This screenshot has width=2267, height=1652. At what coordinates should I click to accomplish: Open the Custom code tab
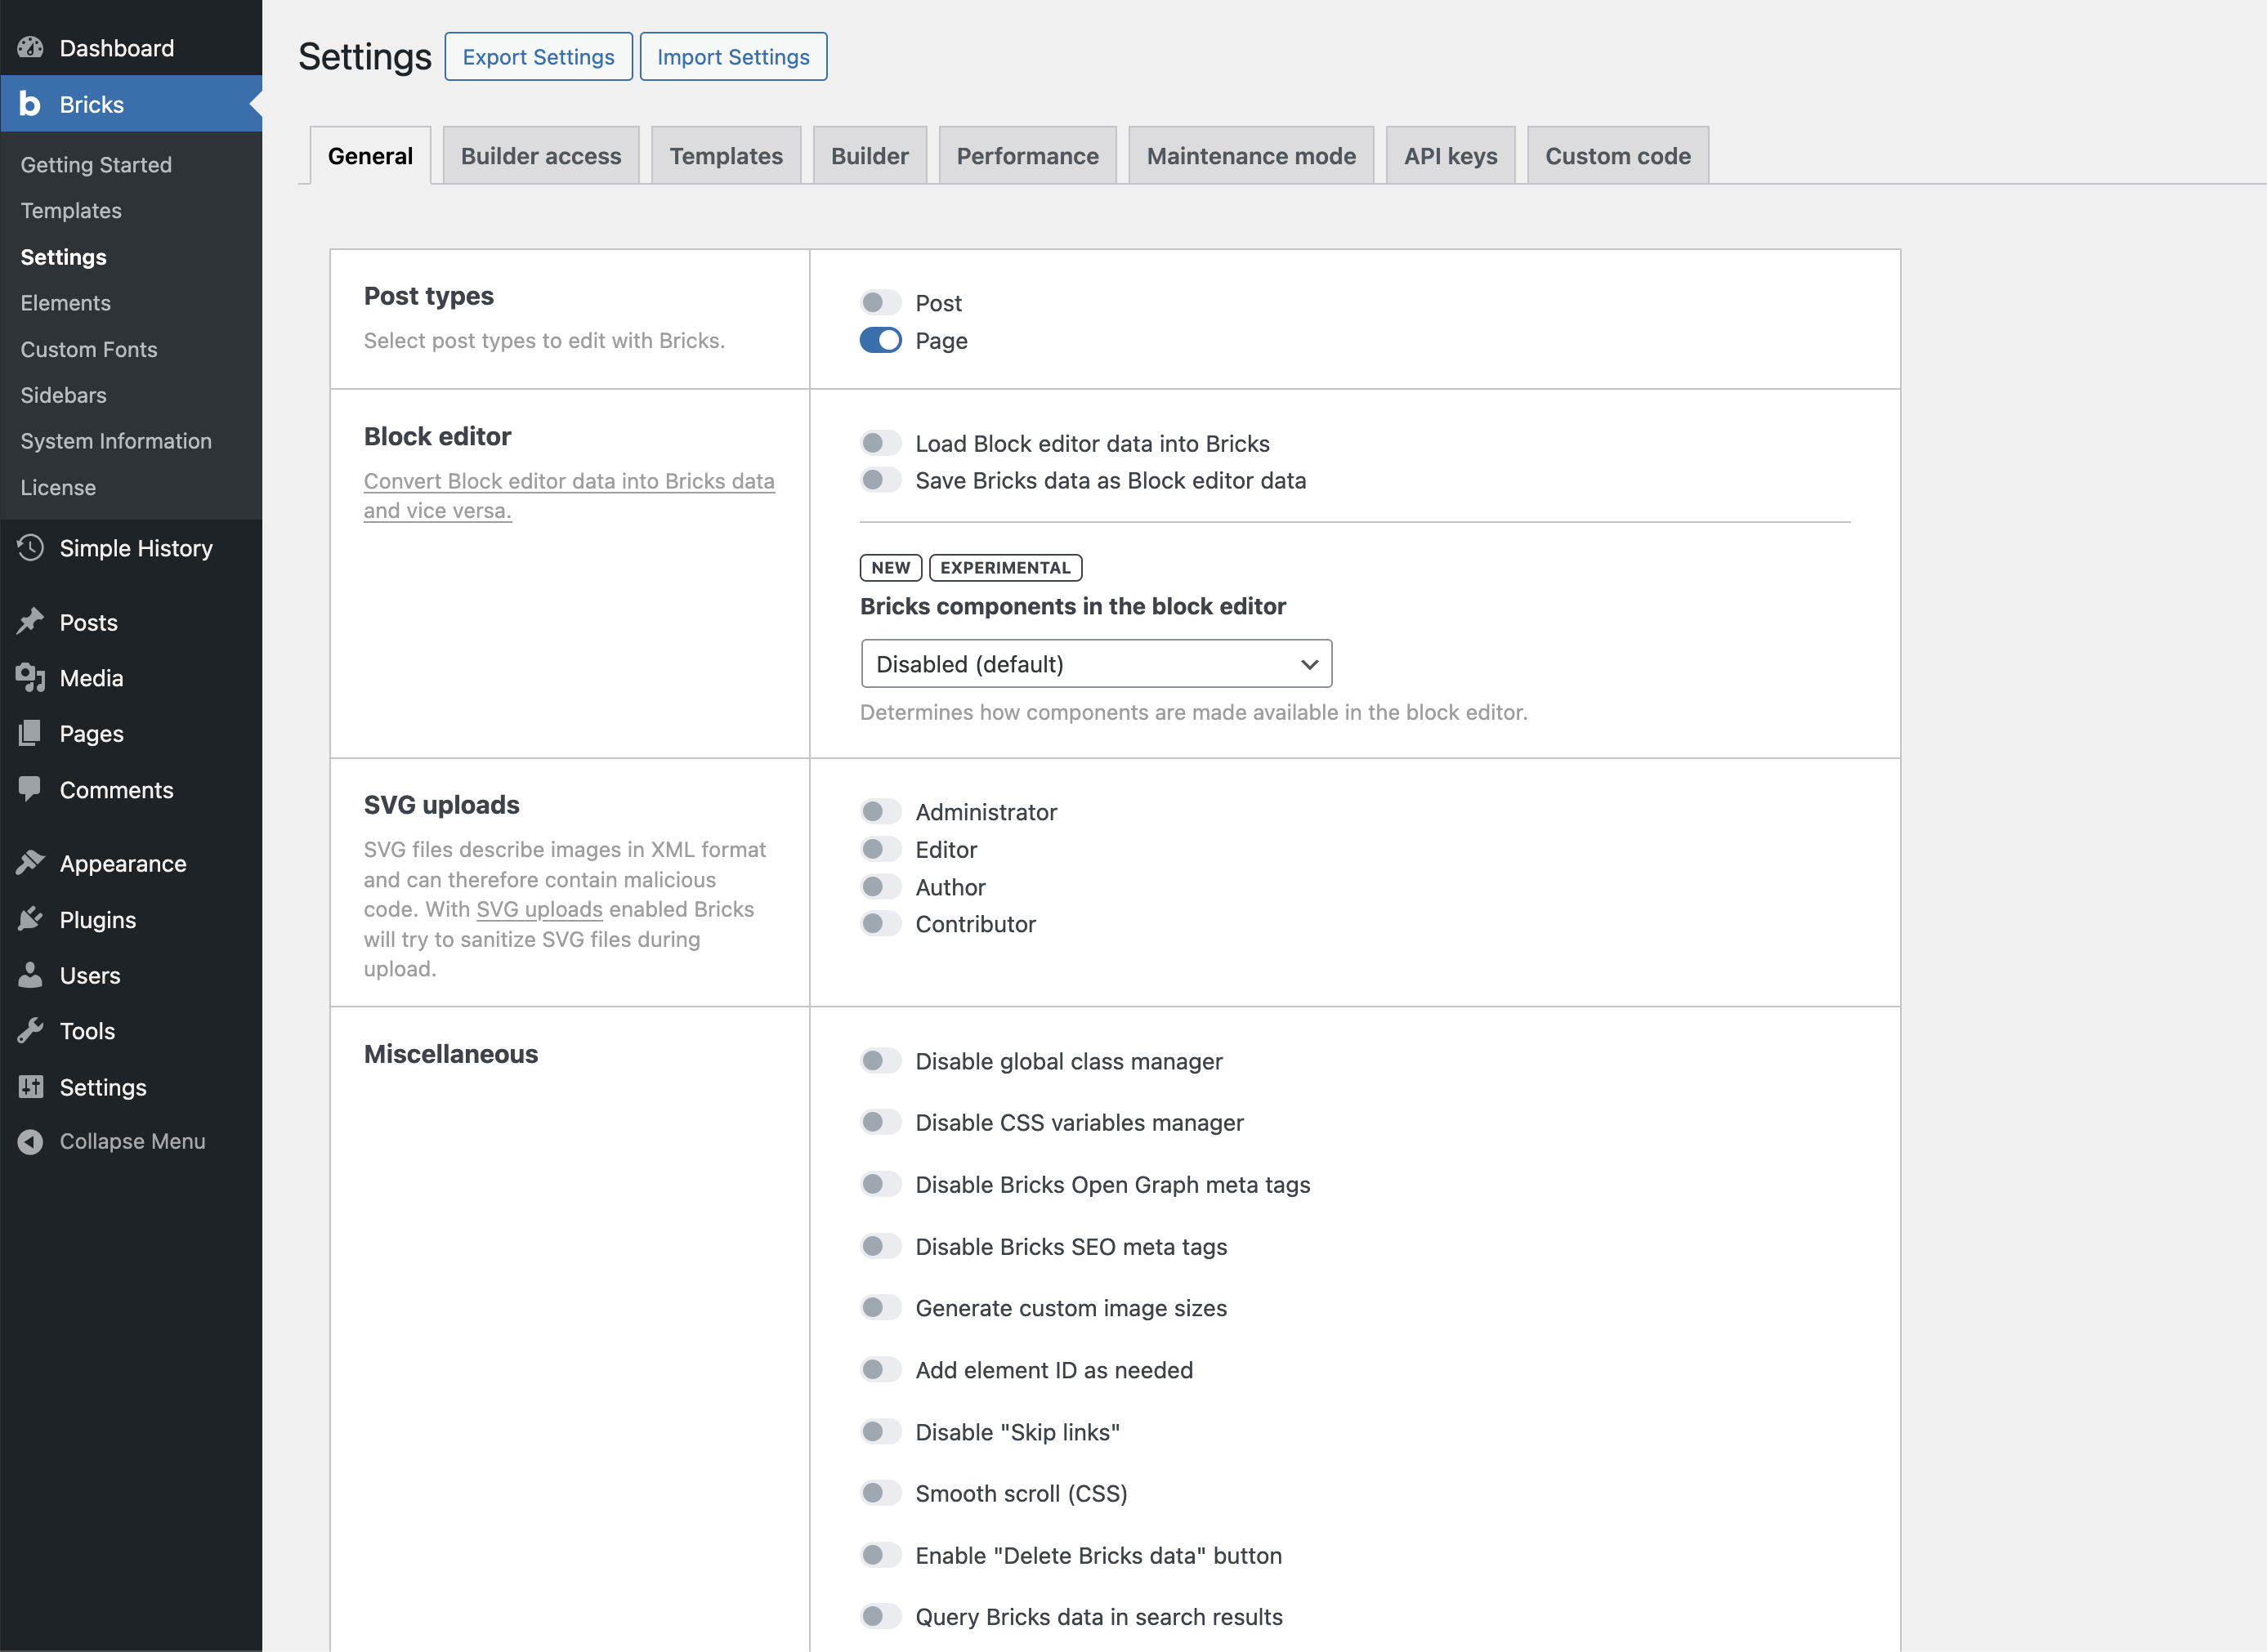(x=1617, y=156)
